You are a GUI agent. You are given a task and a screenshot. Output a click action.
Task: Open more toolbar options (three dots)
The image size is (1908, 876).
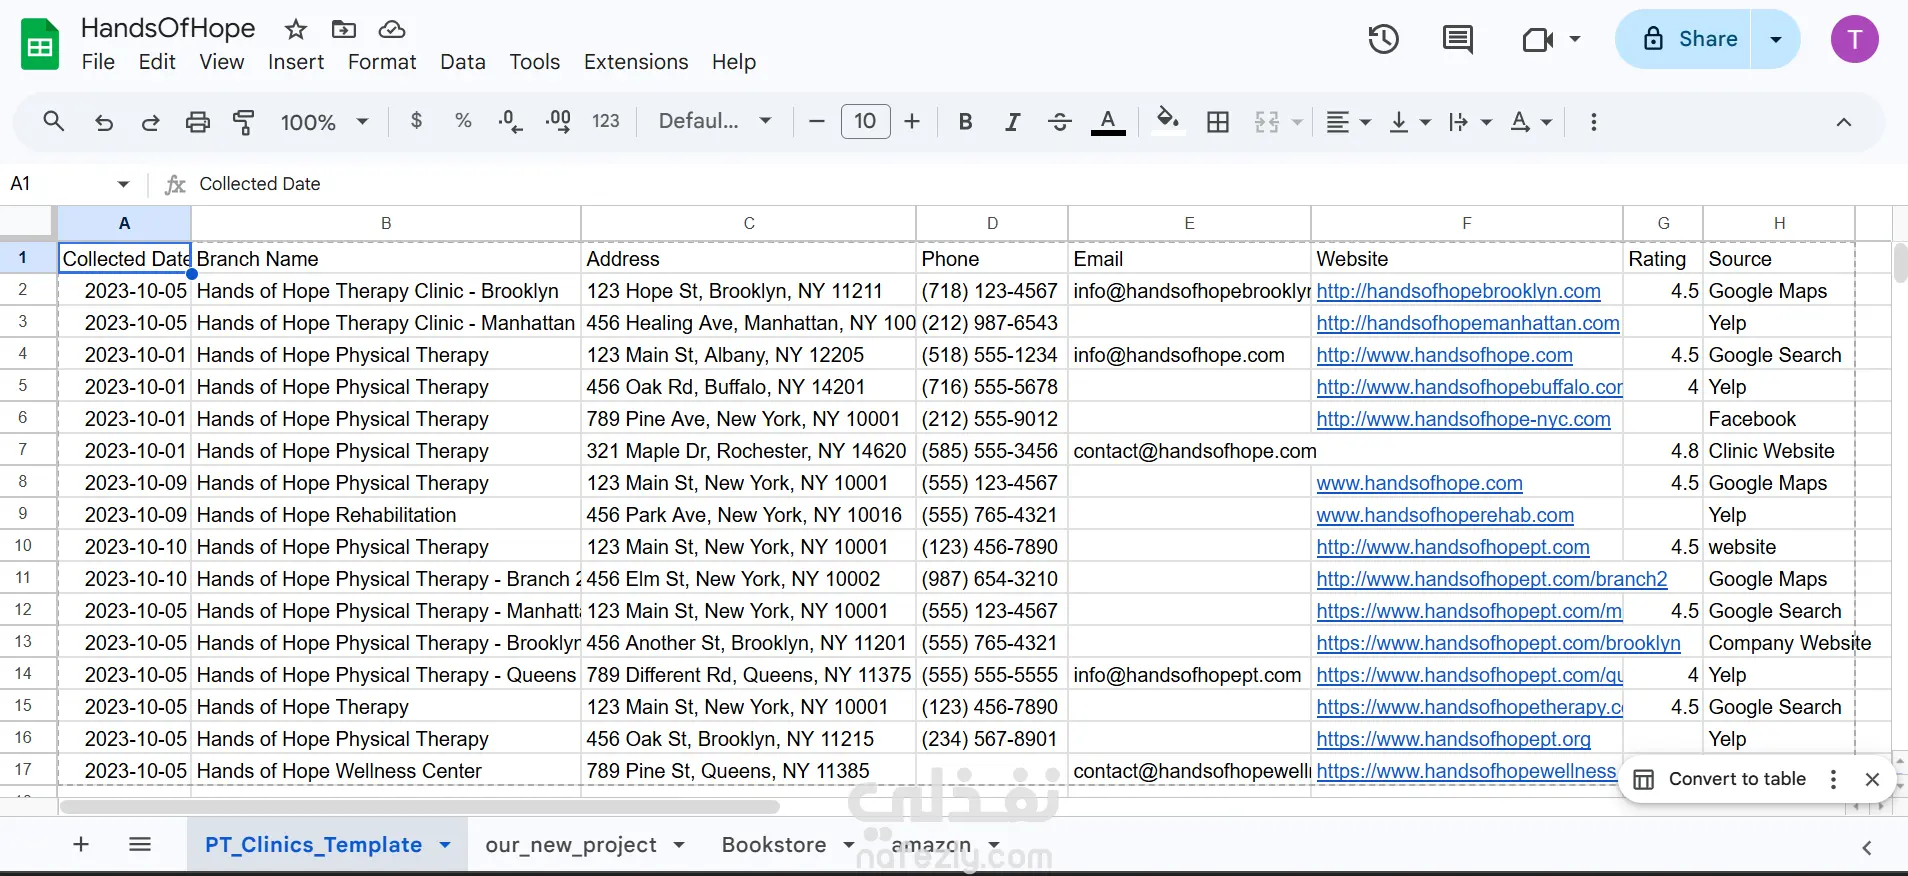coord(1594,122)
